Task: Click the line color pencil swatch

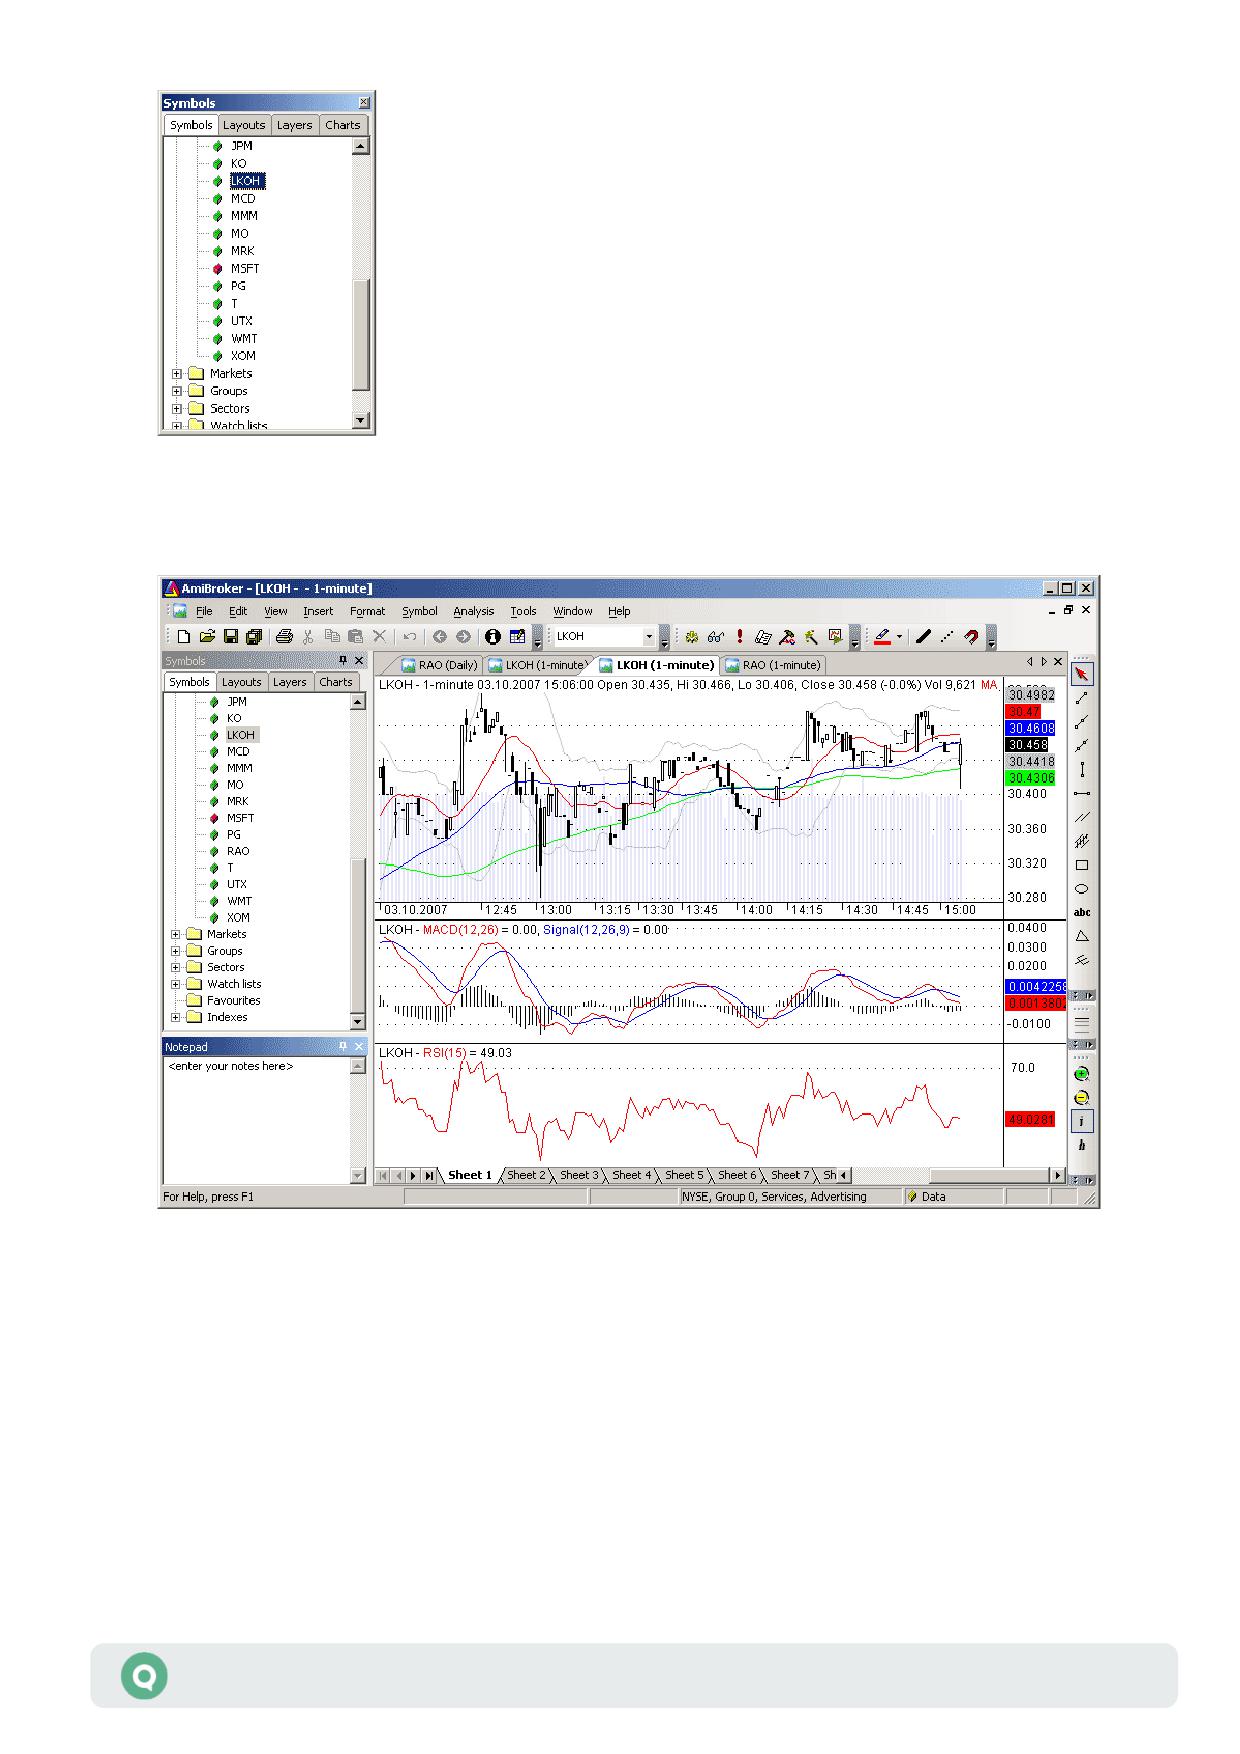Action: [x=882, y=636]
